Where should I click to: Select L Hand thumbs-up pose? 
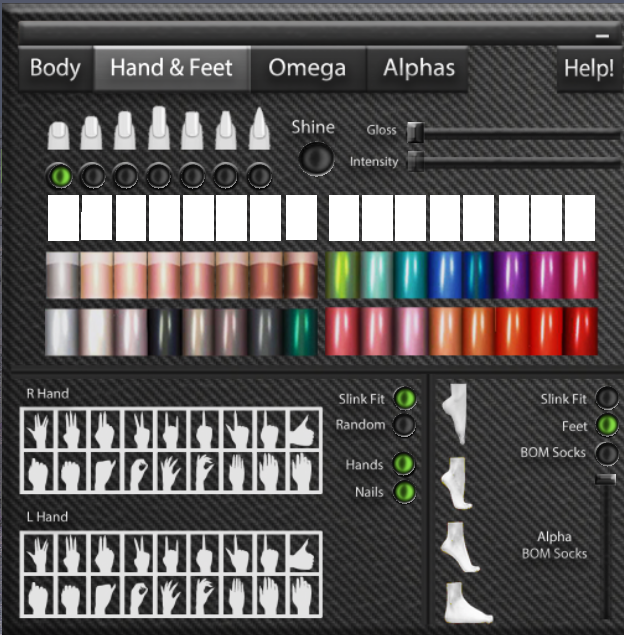pos(303,553)
